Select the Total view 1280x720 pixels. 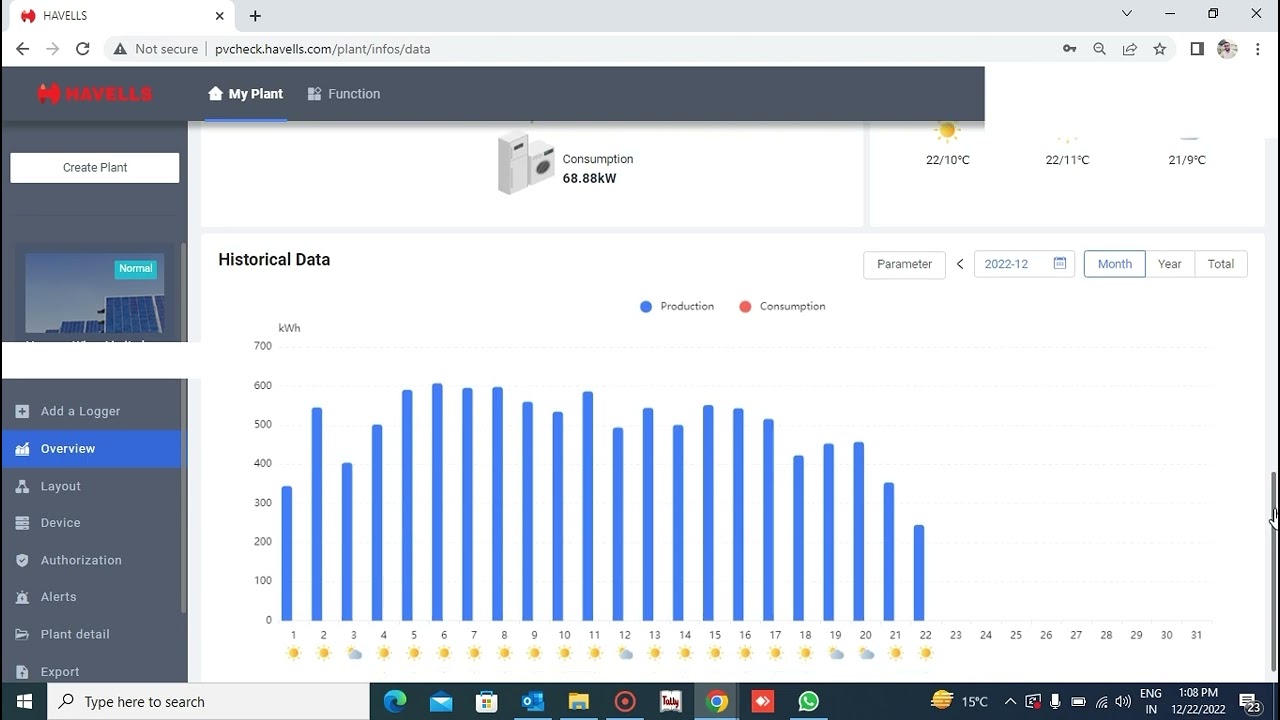(1221, 264)
